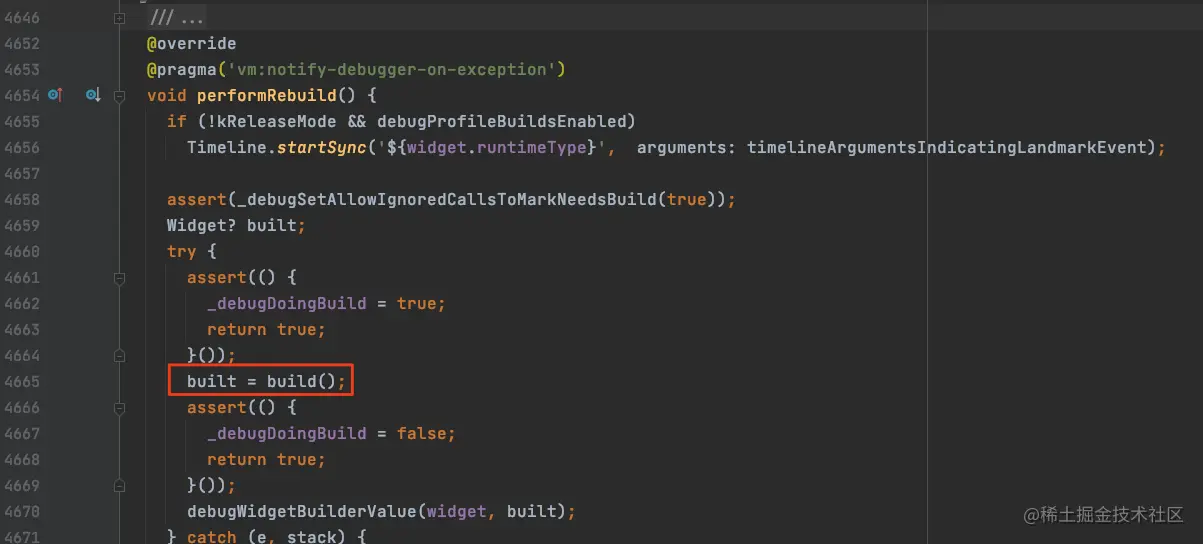Click timelineArgumentsIndicatingLandmarkEvent identifier
This screenshot has width=1203, height=544.
[x=946, y=148]
